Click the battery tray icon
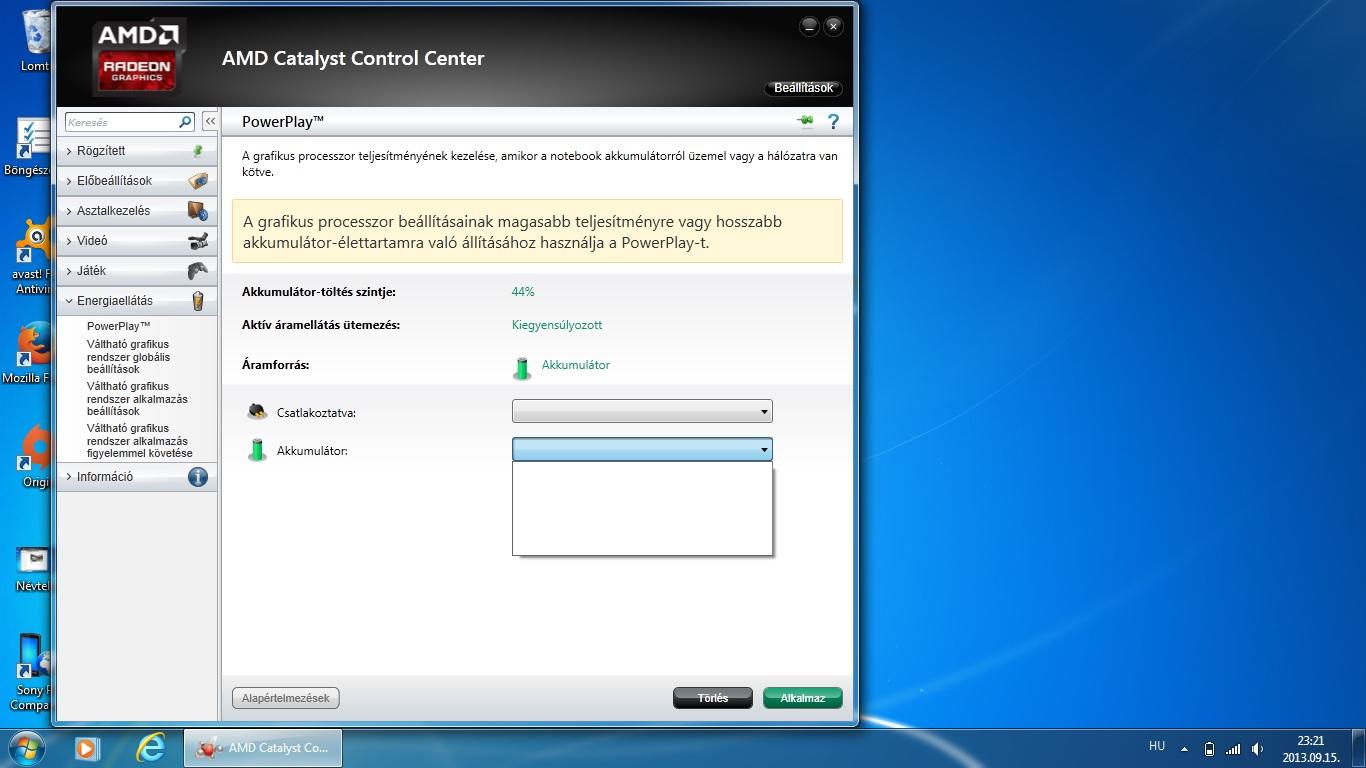 [1209, 749]
